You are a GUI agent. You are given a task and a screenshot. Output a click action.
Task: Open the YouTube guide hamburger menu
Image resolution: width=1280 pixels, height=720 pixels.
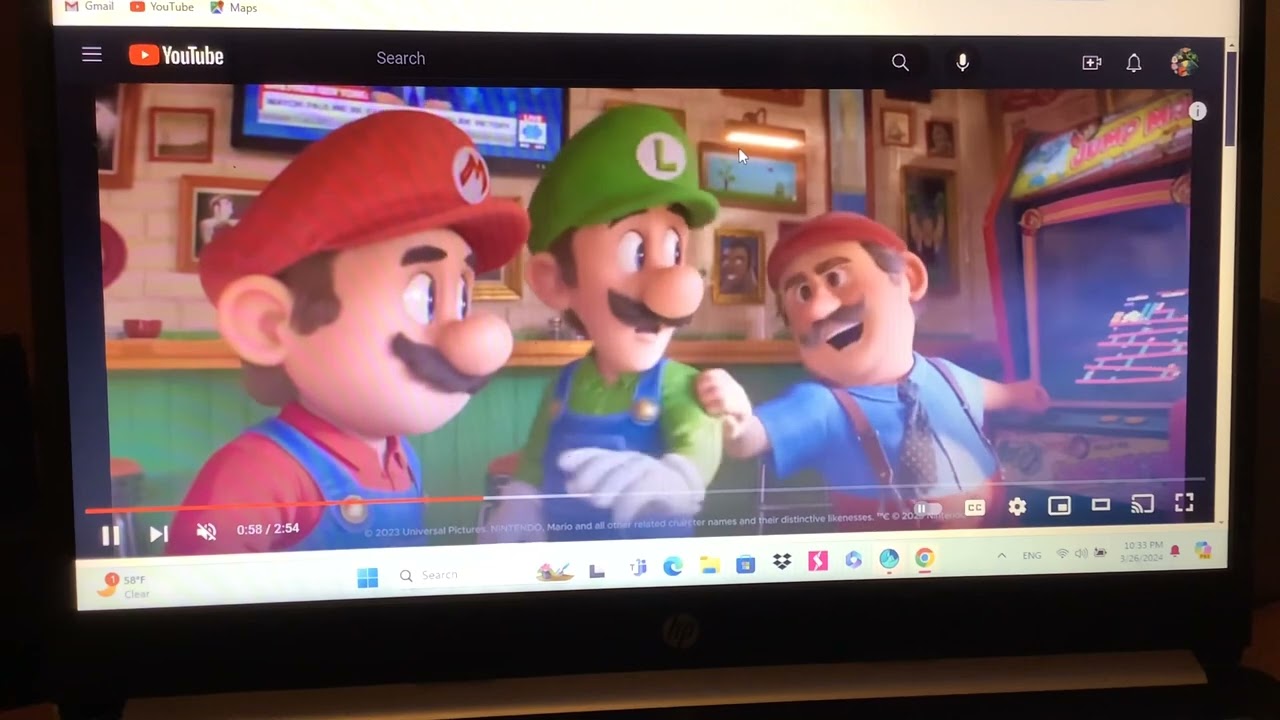[x=92, y=54]
